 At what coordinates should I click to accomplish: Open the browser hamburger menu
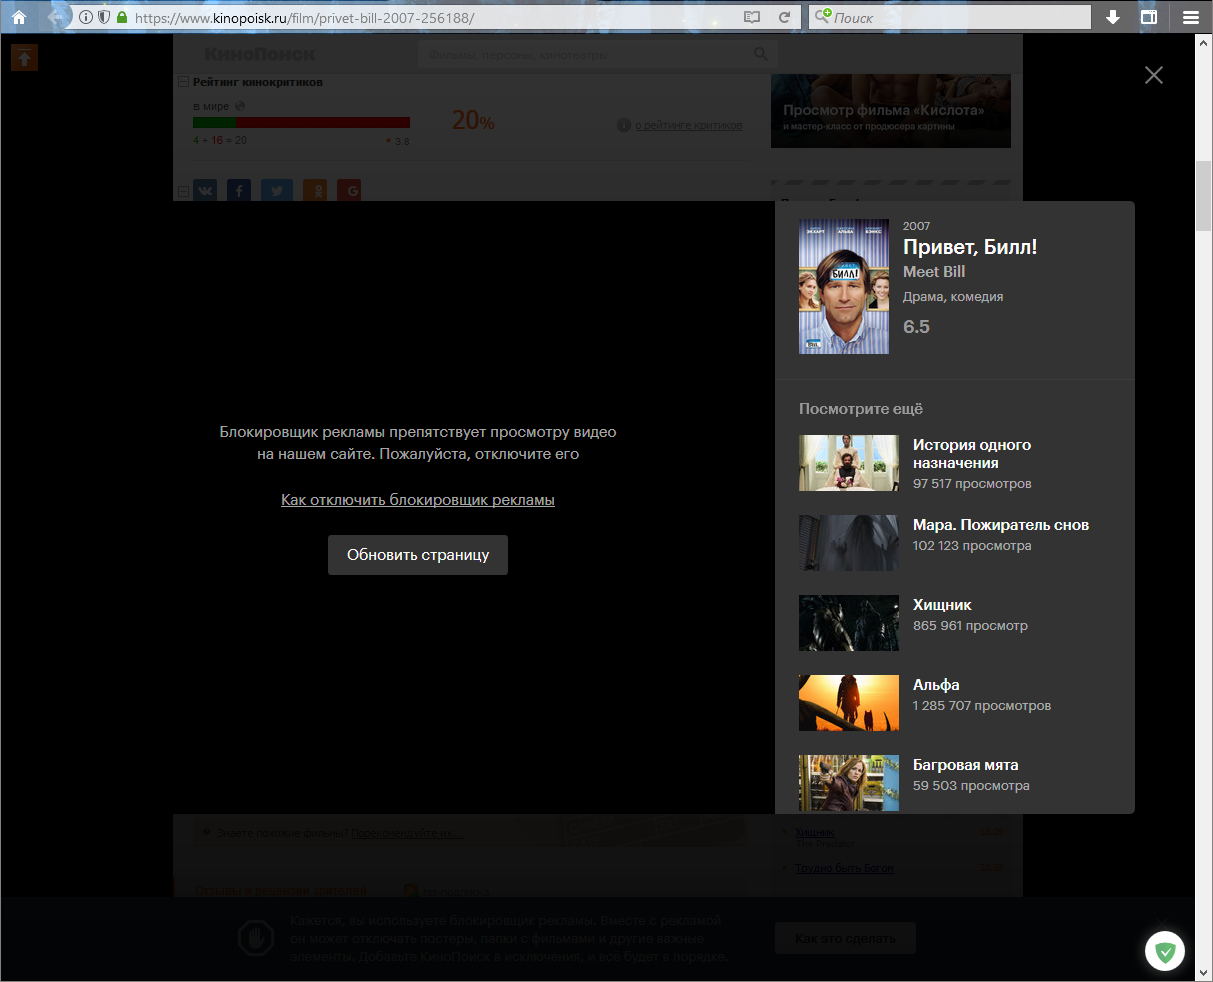1189,16
